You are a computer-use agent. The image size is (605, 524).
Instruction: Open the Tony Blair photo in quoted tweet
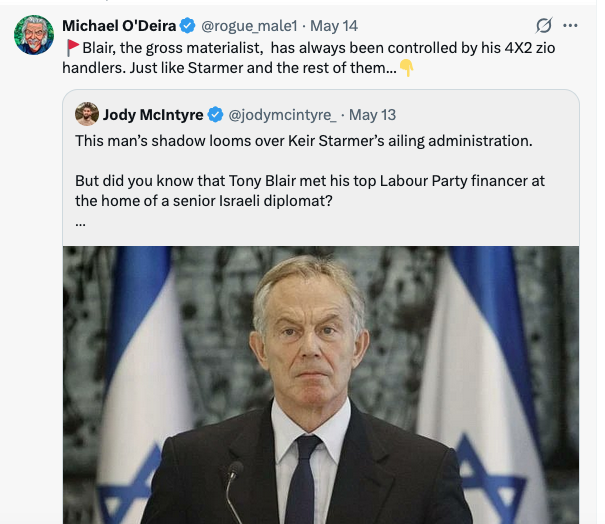[x=321, y=385]
